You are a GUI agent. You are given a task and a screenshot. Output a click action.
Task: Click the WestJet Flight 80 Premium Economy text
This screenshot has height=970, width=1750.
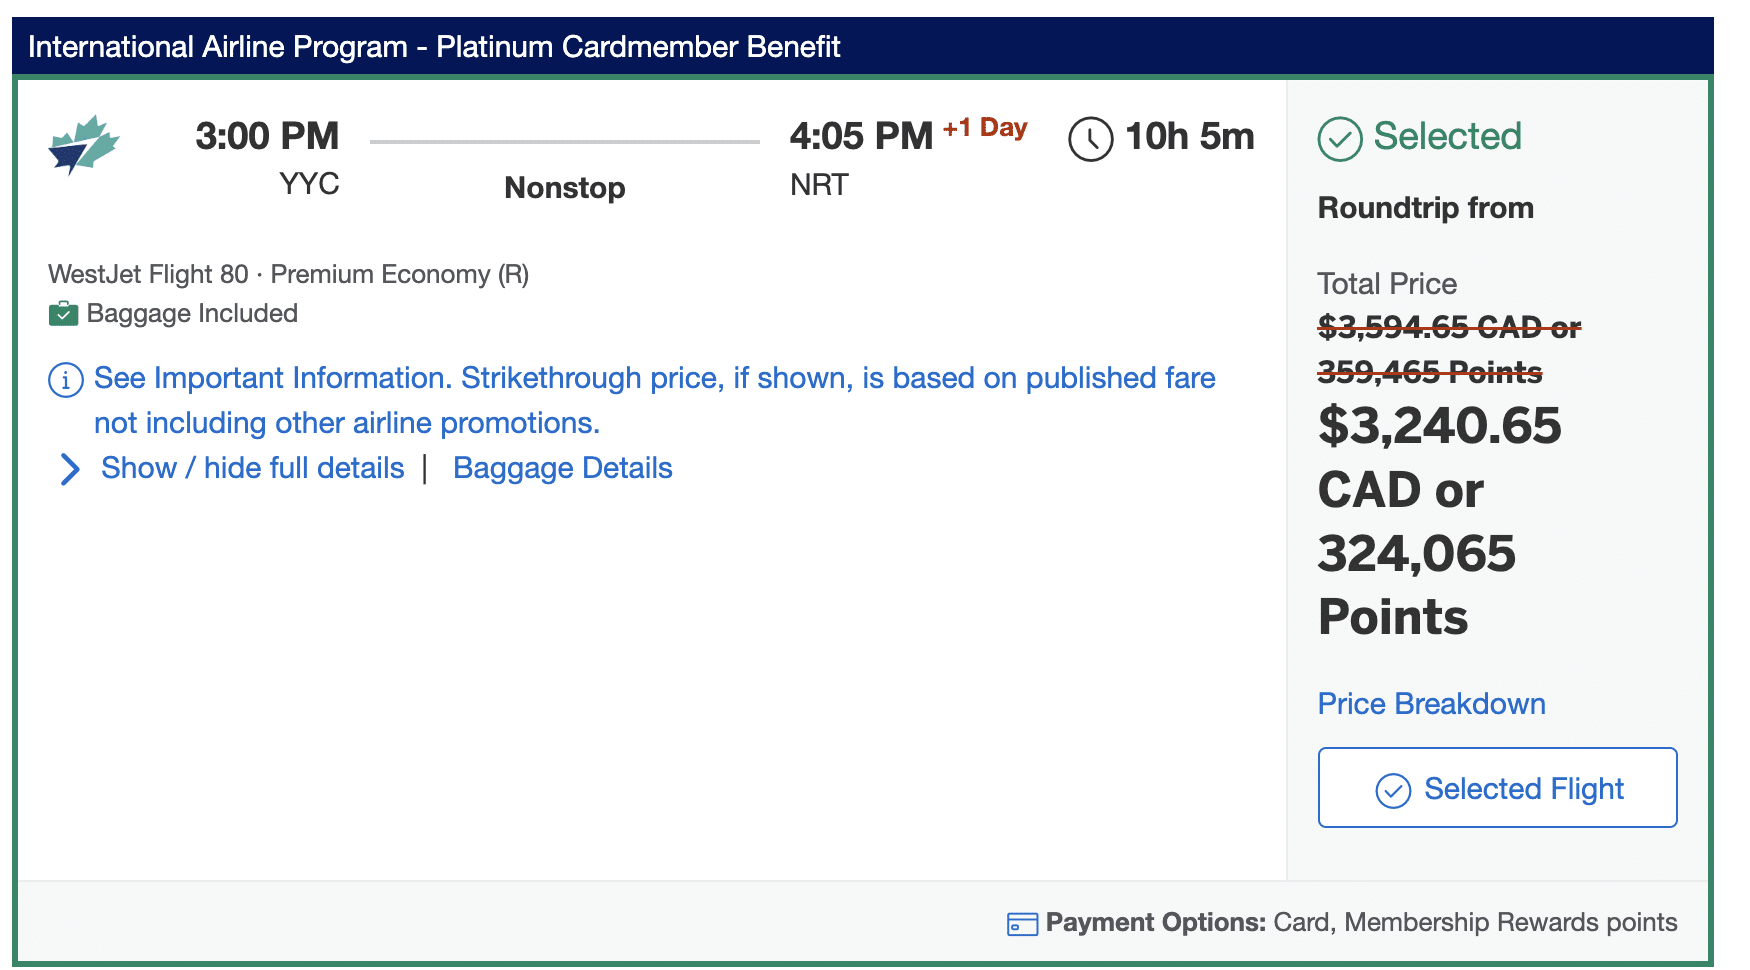tap(288, 274)
